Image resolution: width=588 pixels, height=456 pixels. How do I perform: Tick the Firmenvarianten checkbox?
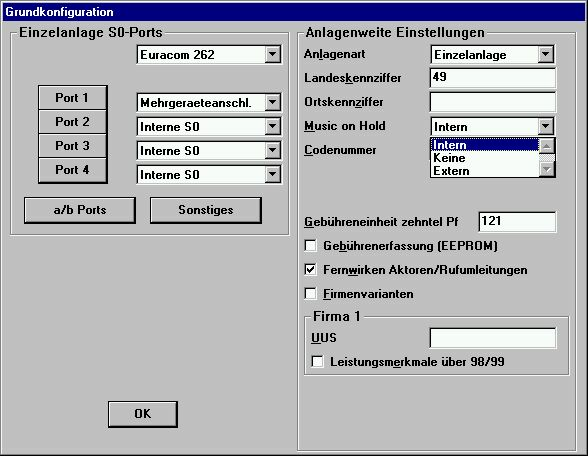point(310,294)
